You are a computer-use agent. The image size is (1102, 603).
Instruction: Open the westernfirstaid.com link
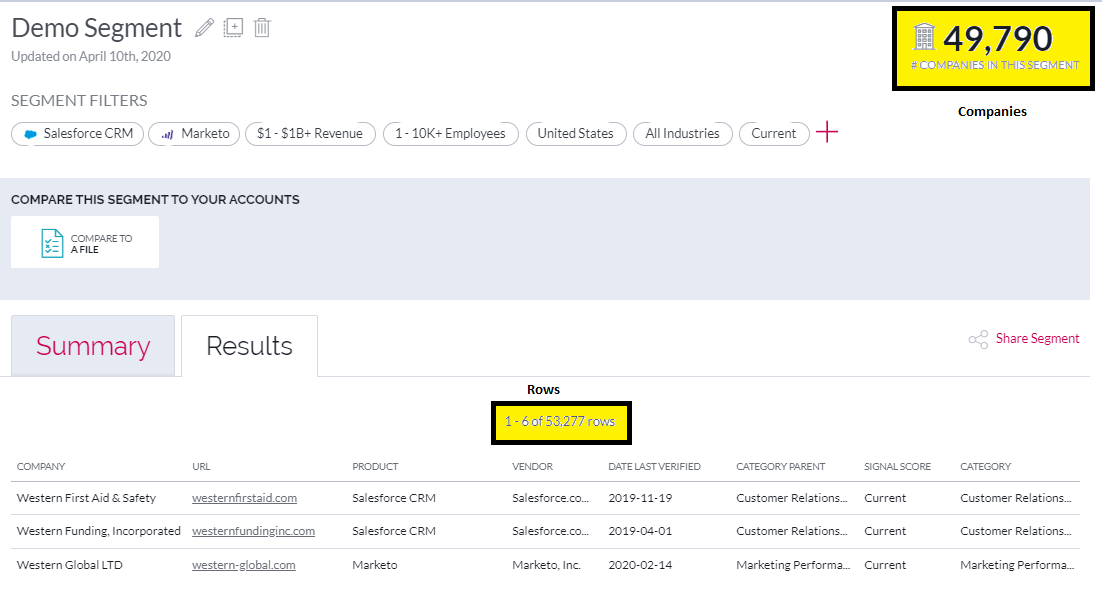(244, 498)
